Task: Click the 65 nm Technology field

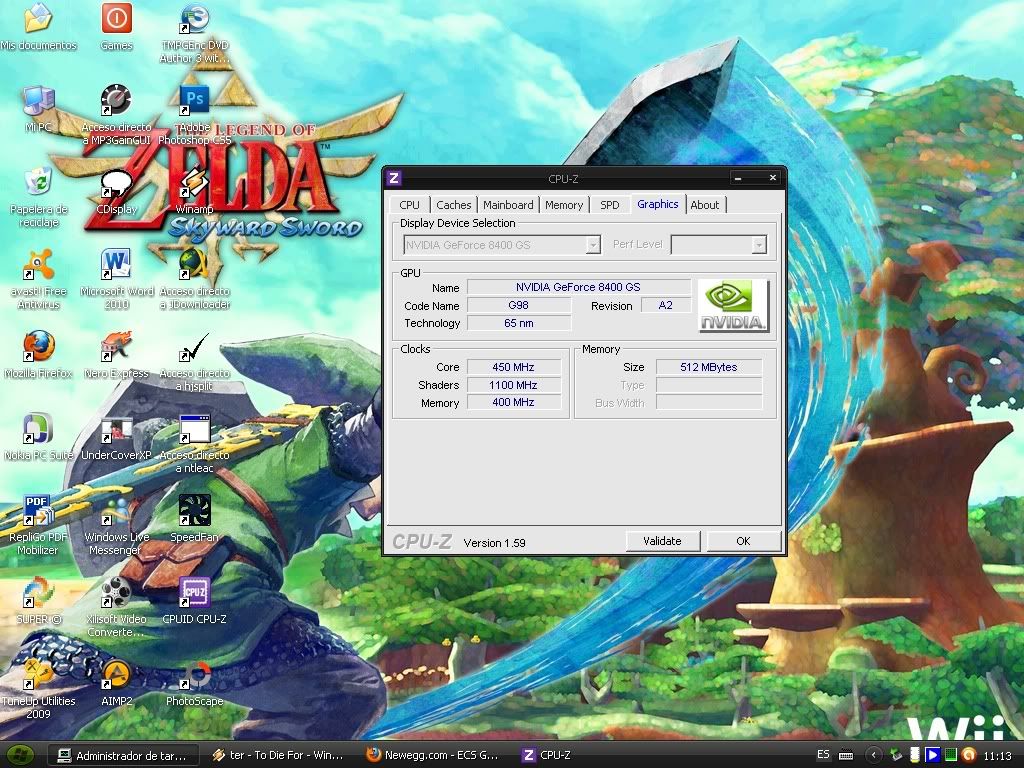Action: click(519, 323)
